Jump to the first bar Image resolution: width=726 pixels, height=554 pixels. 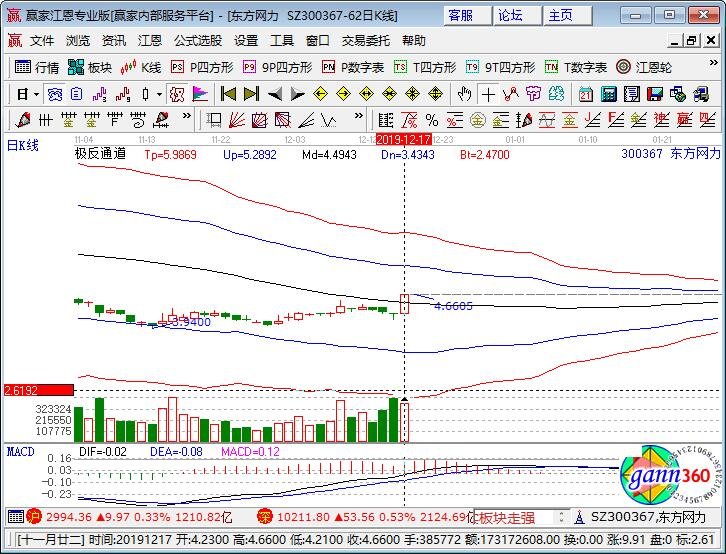[228, 94]
